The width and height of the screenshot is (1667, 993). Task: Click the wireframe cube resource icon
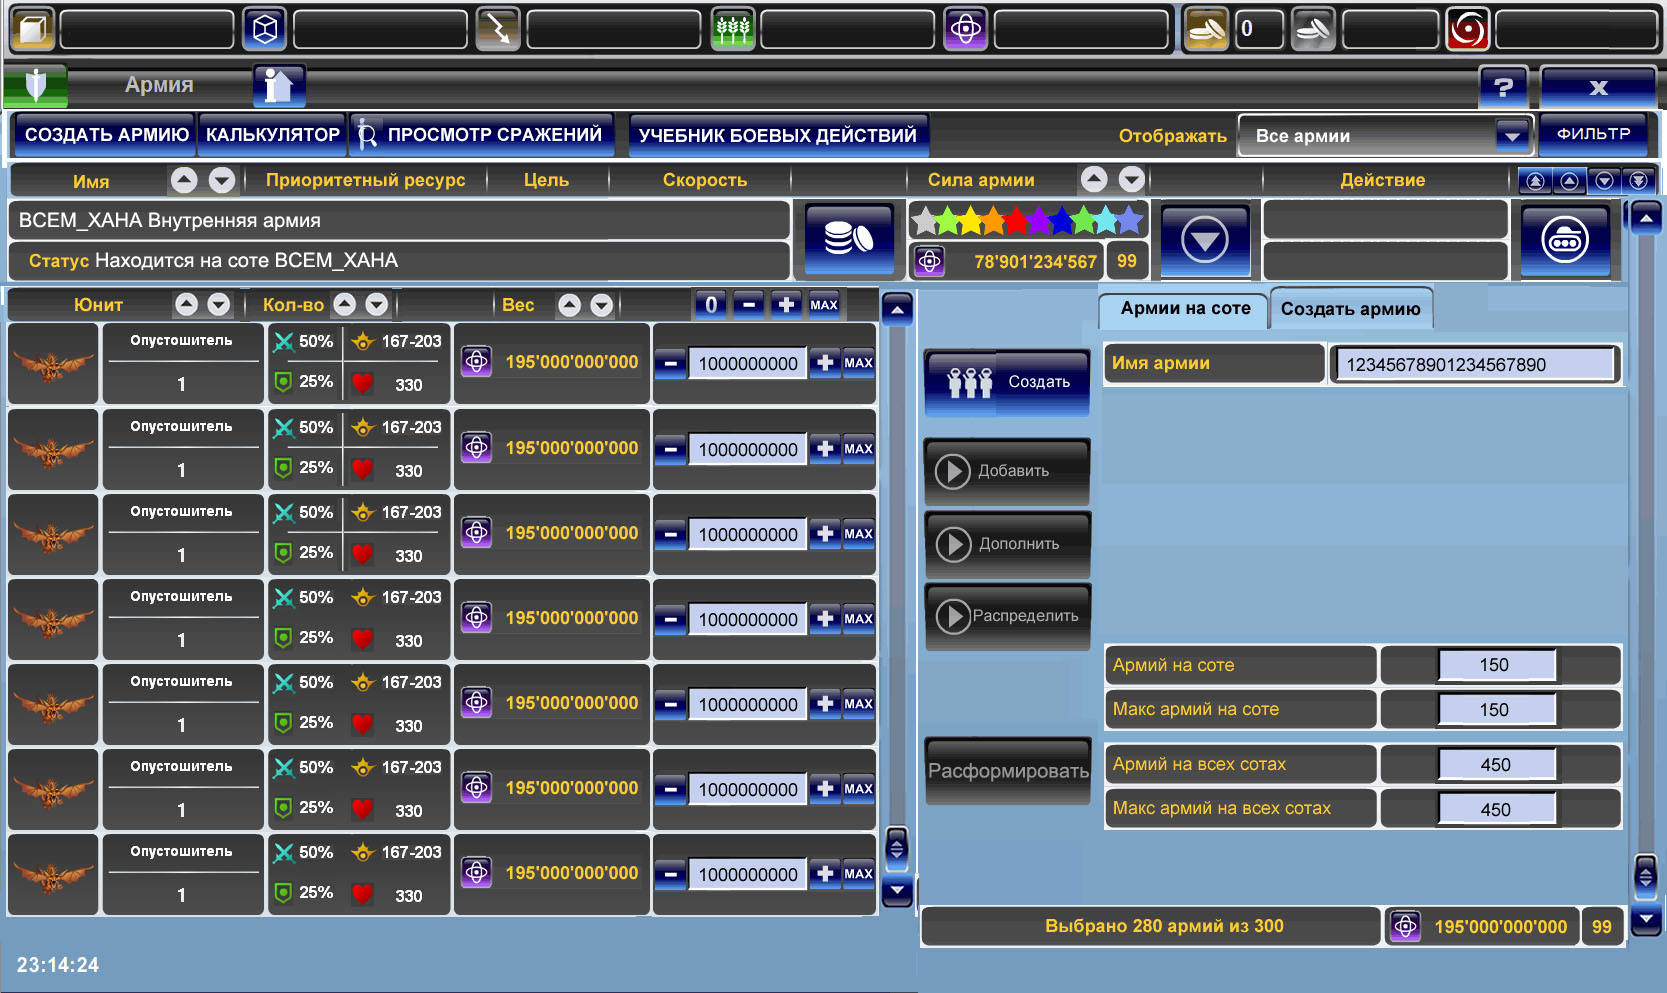[265, 30]
